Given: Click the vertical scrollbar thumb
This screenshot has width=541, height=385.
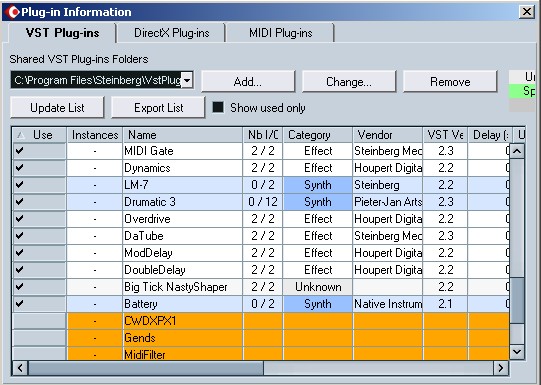Looking at the screenshot, I should 517,299.
